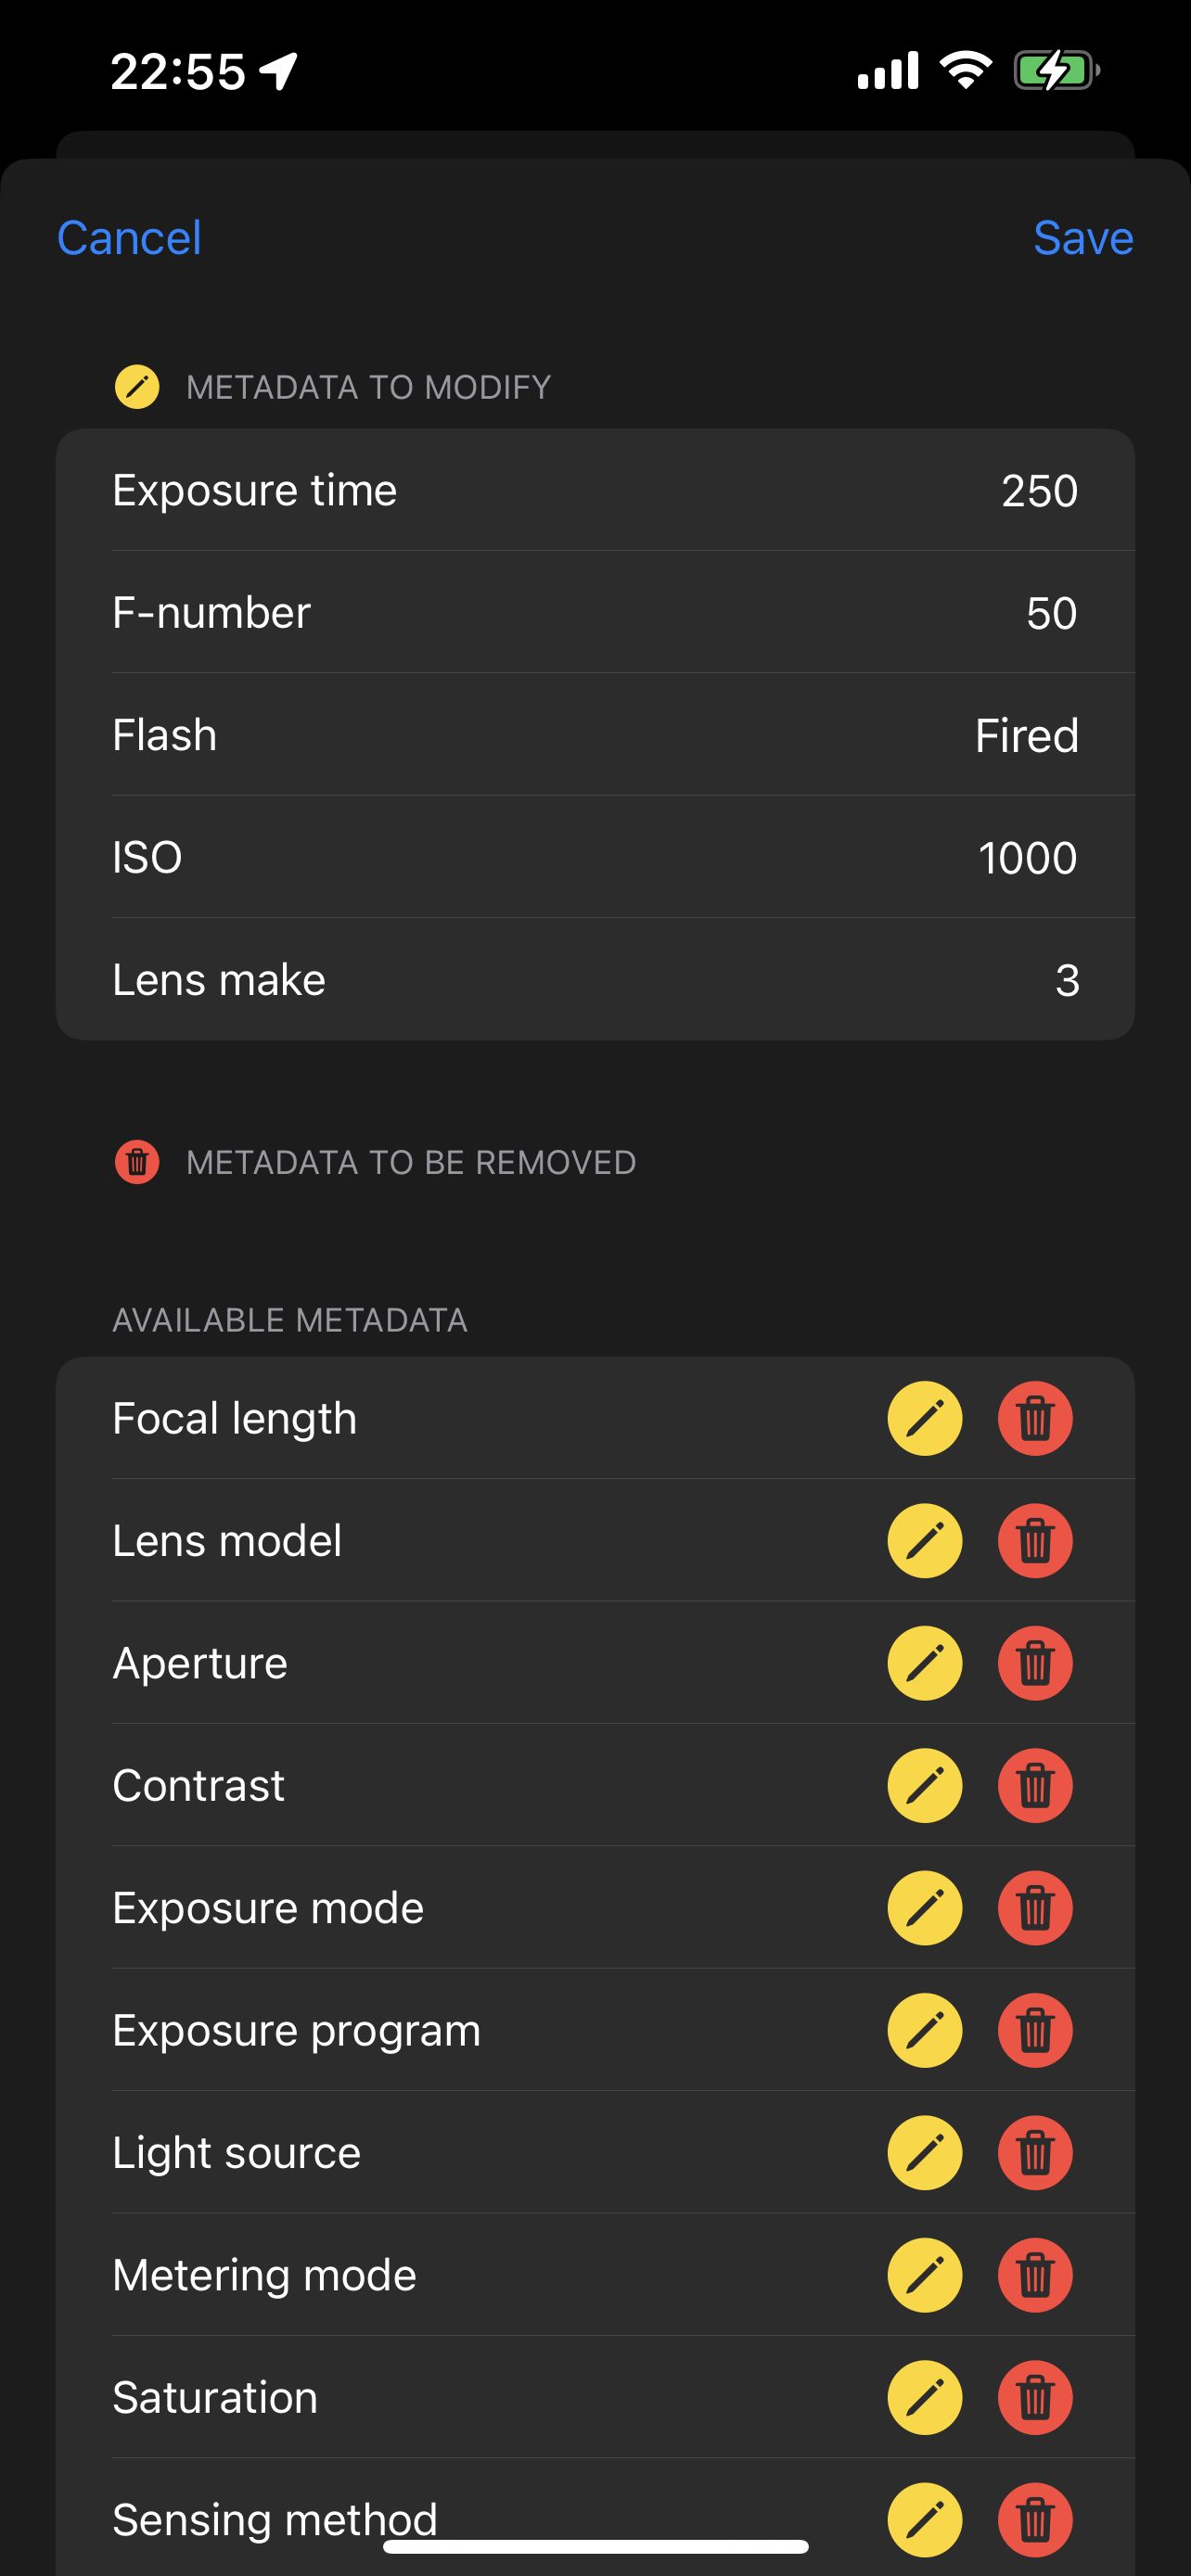
Task: Save the metadata changes
Action: [x=1083, y=238]
